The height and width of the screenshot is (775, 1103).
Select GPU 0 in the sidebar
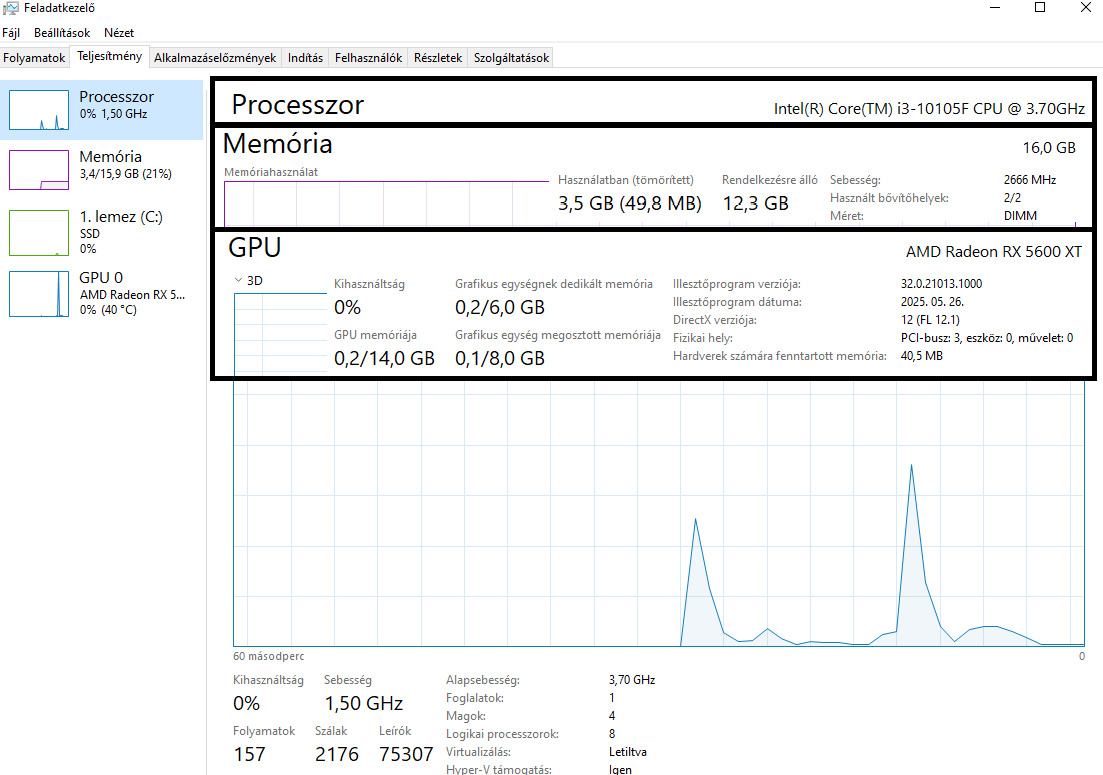[x=101, y=293]
